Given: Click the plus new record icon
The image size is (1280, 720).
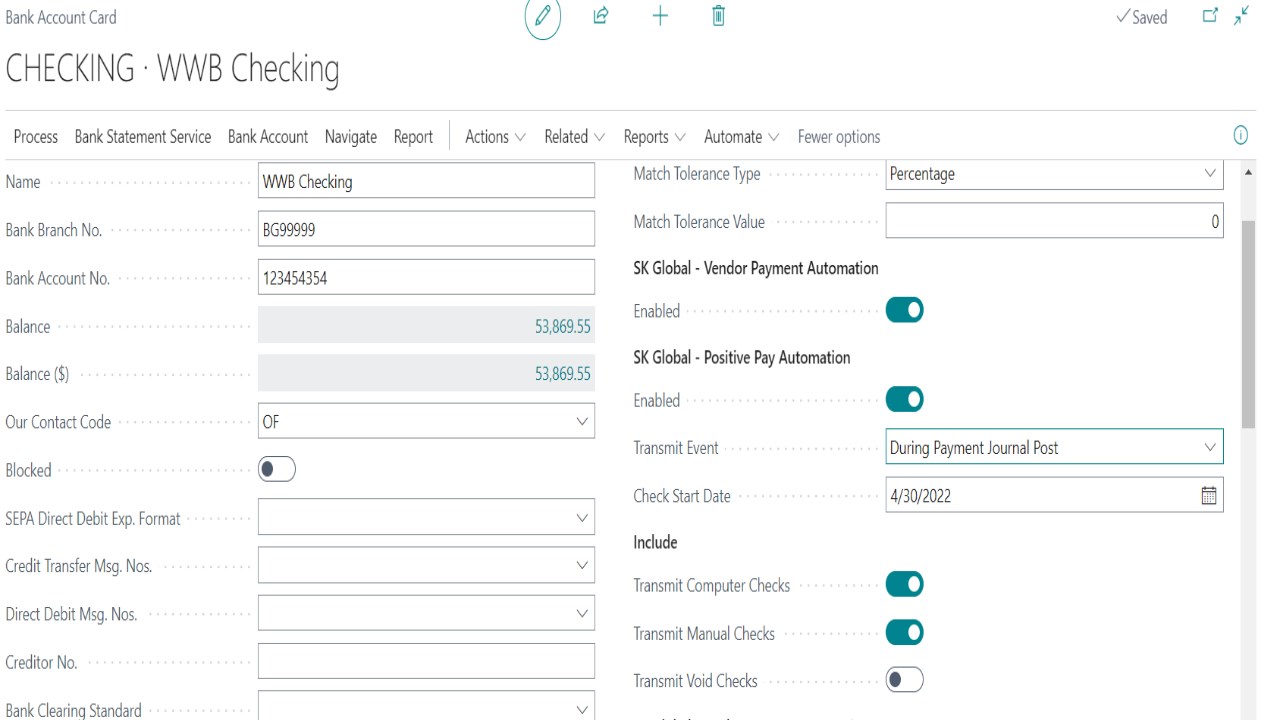Looking at the screenshot, I should tap(660, 16).
